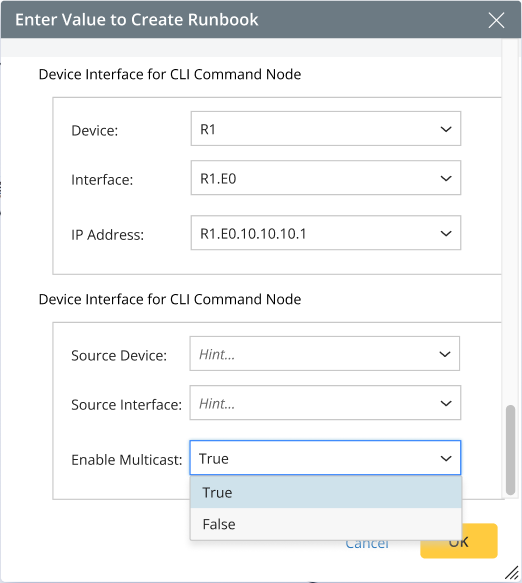Screen dimensions: 522x583
Task: Open the Interface chevron beside R1.E0
Action: 446,178
